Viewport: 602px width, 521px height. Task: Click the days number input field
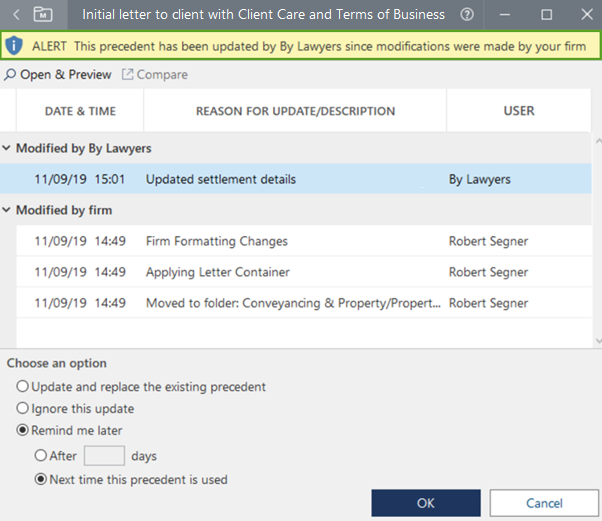coord(104,456)
